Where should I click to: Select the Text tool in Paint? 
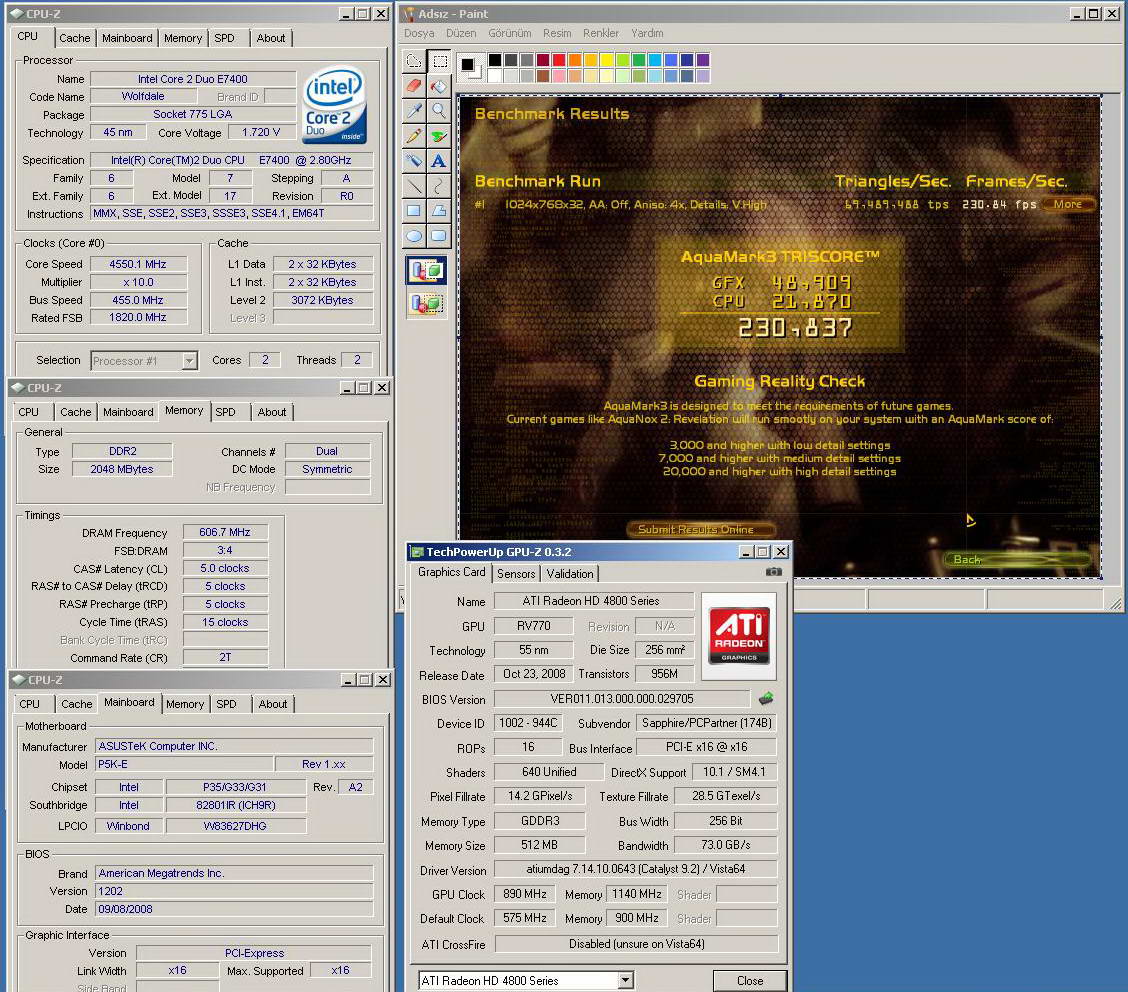tap(439, 161)
